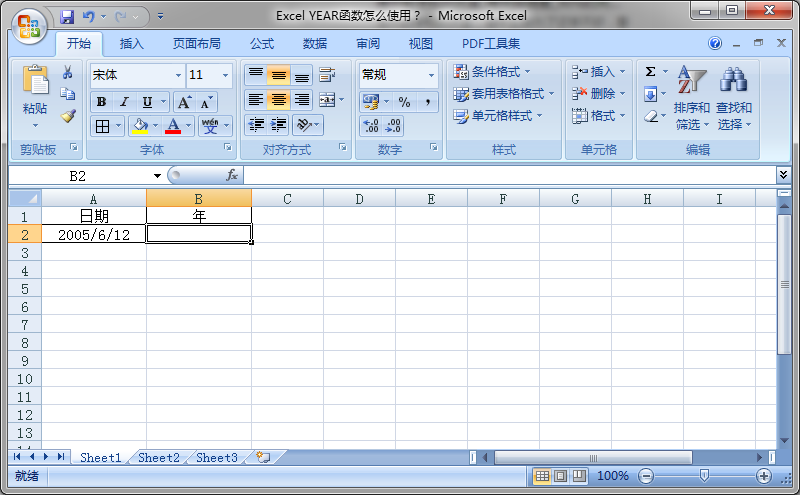Viewport: 800px width, 495px height.
Task: Apply yellow fill color bucket
Action: (x=139, y=126)
